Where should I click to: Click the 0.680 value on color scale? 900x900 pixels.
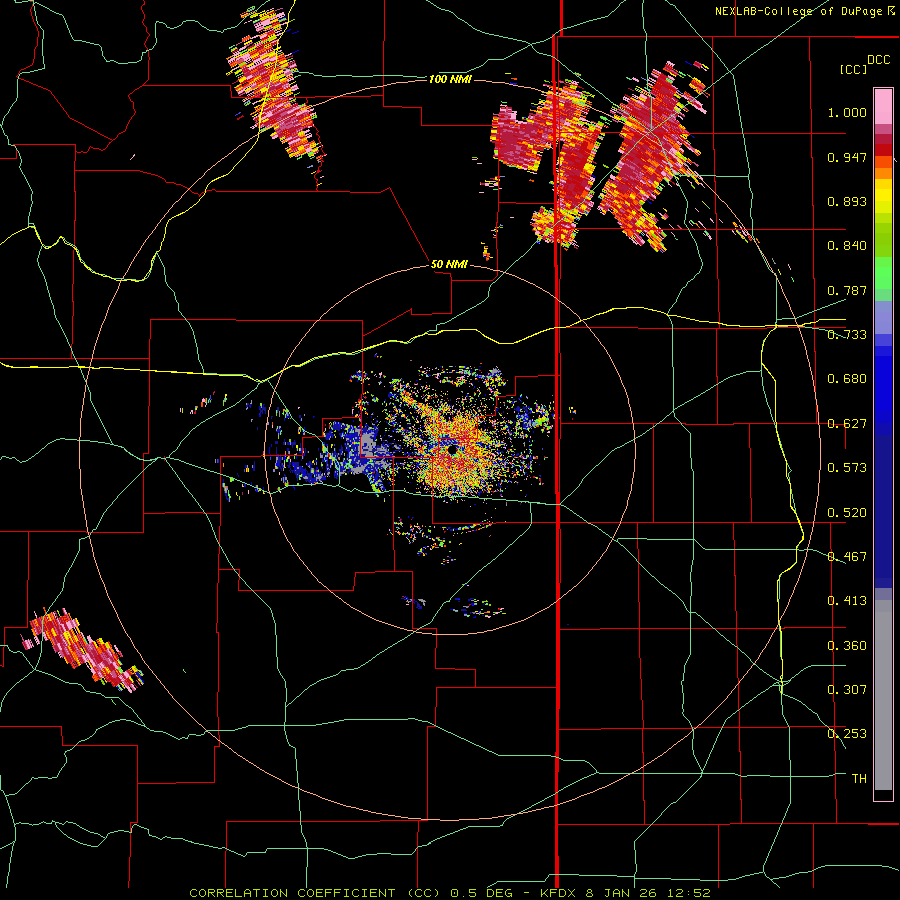pos(847,379)
